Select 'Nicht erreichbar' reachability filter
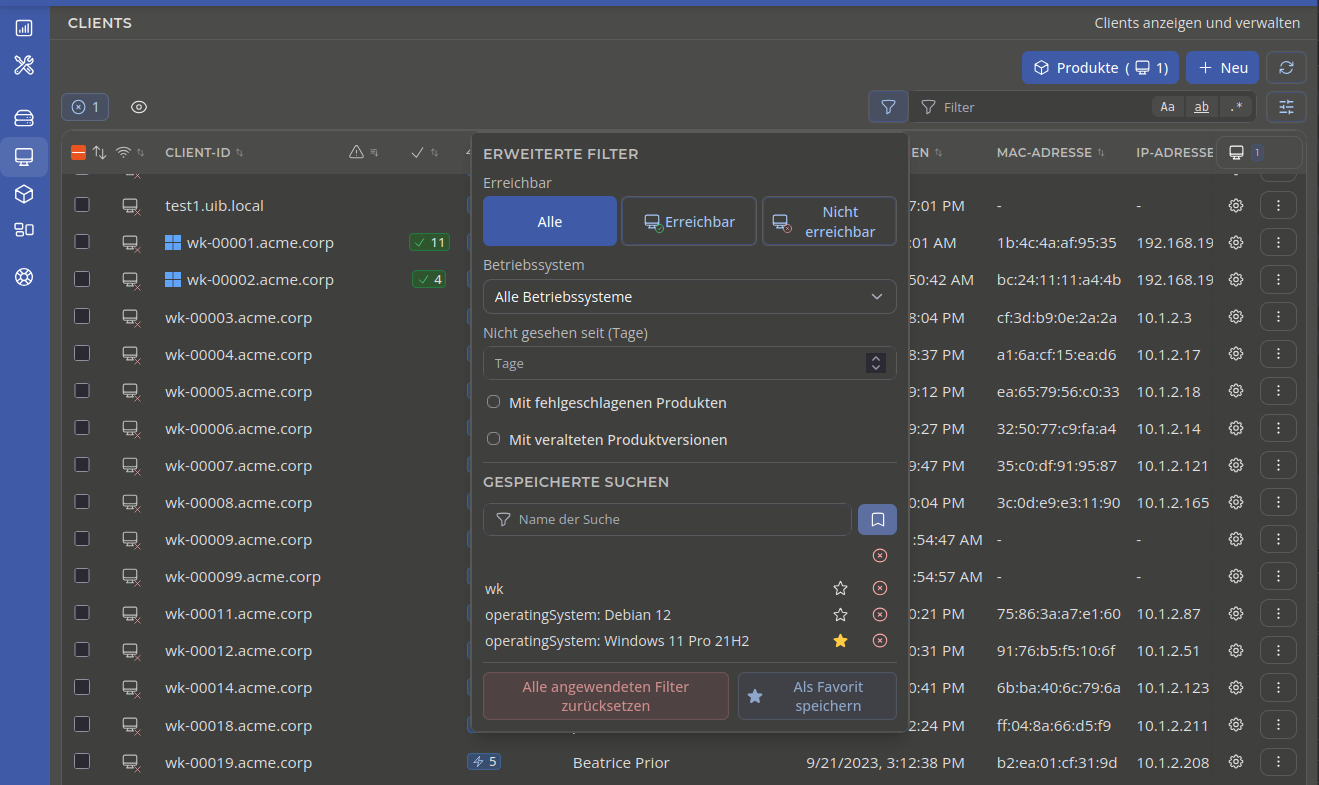This screenshot has width=1319, height=785. click(x=829, y=221)
